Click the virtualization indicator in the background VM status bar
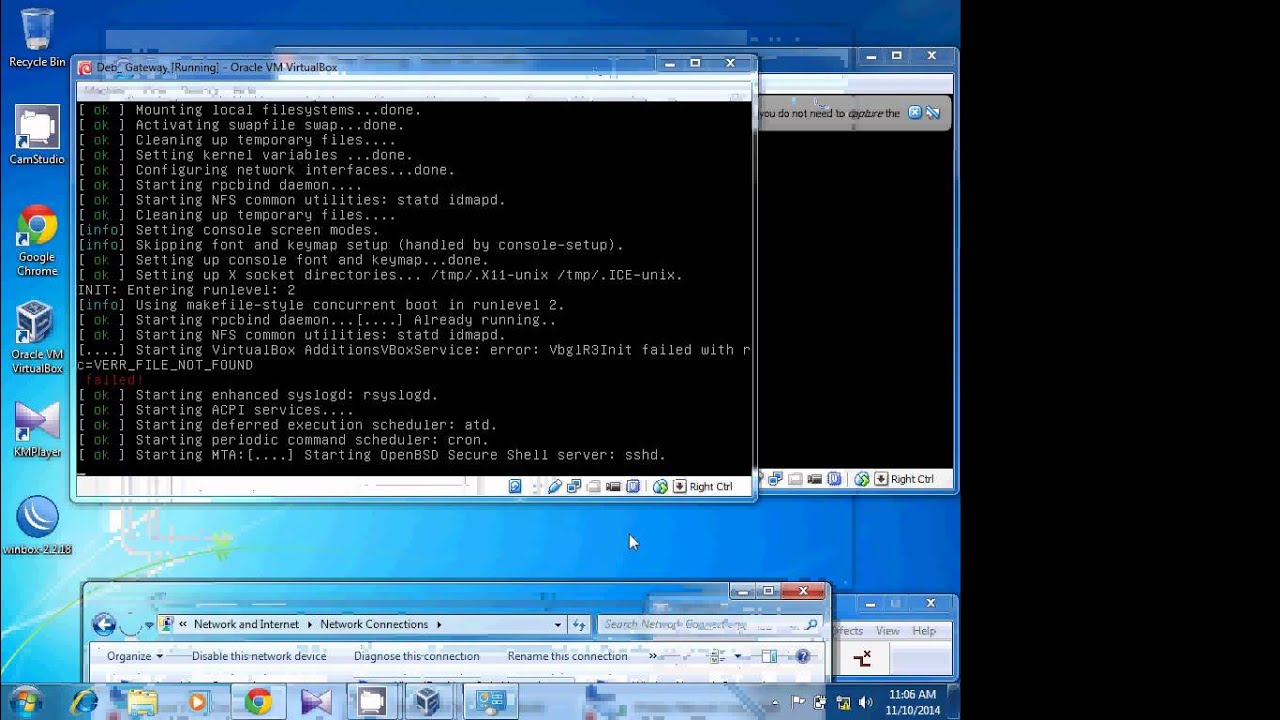The height and width of the screenshot is (720, 1280). point(834,479)
